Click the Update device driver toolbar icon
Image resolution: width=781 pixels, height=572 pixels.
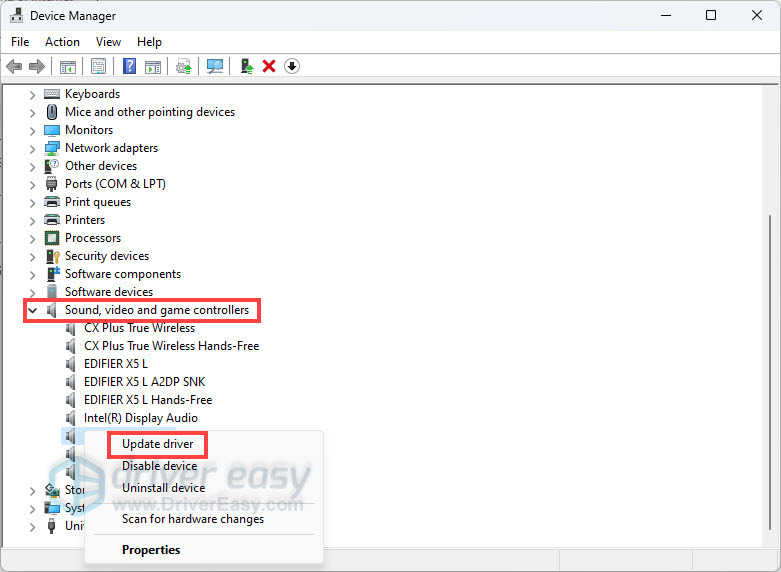coord(246,66)
